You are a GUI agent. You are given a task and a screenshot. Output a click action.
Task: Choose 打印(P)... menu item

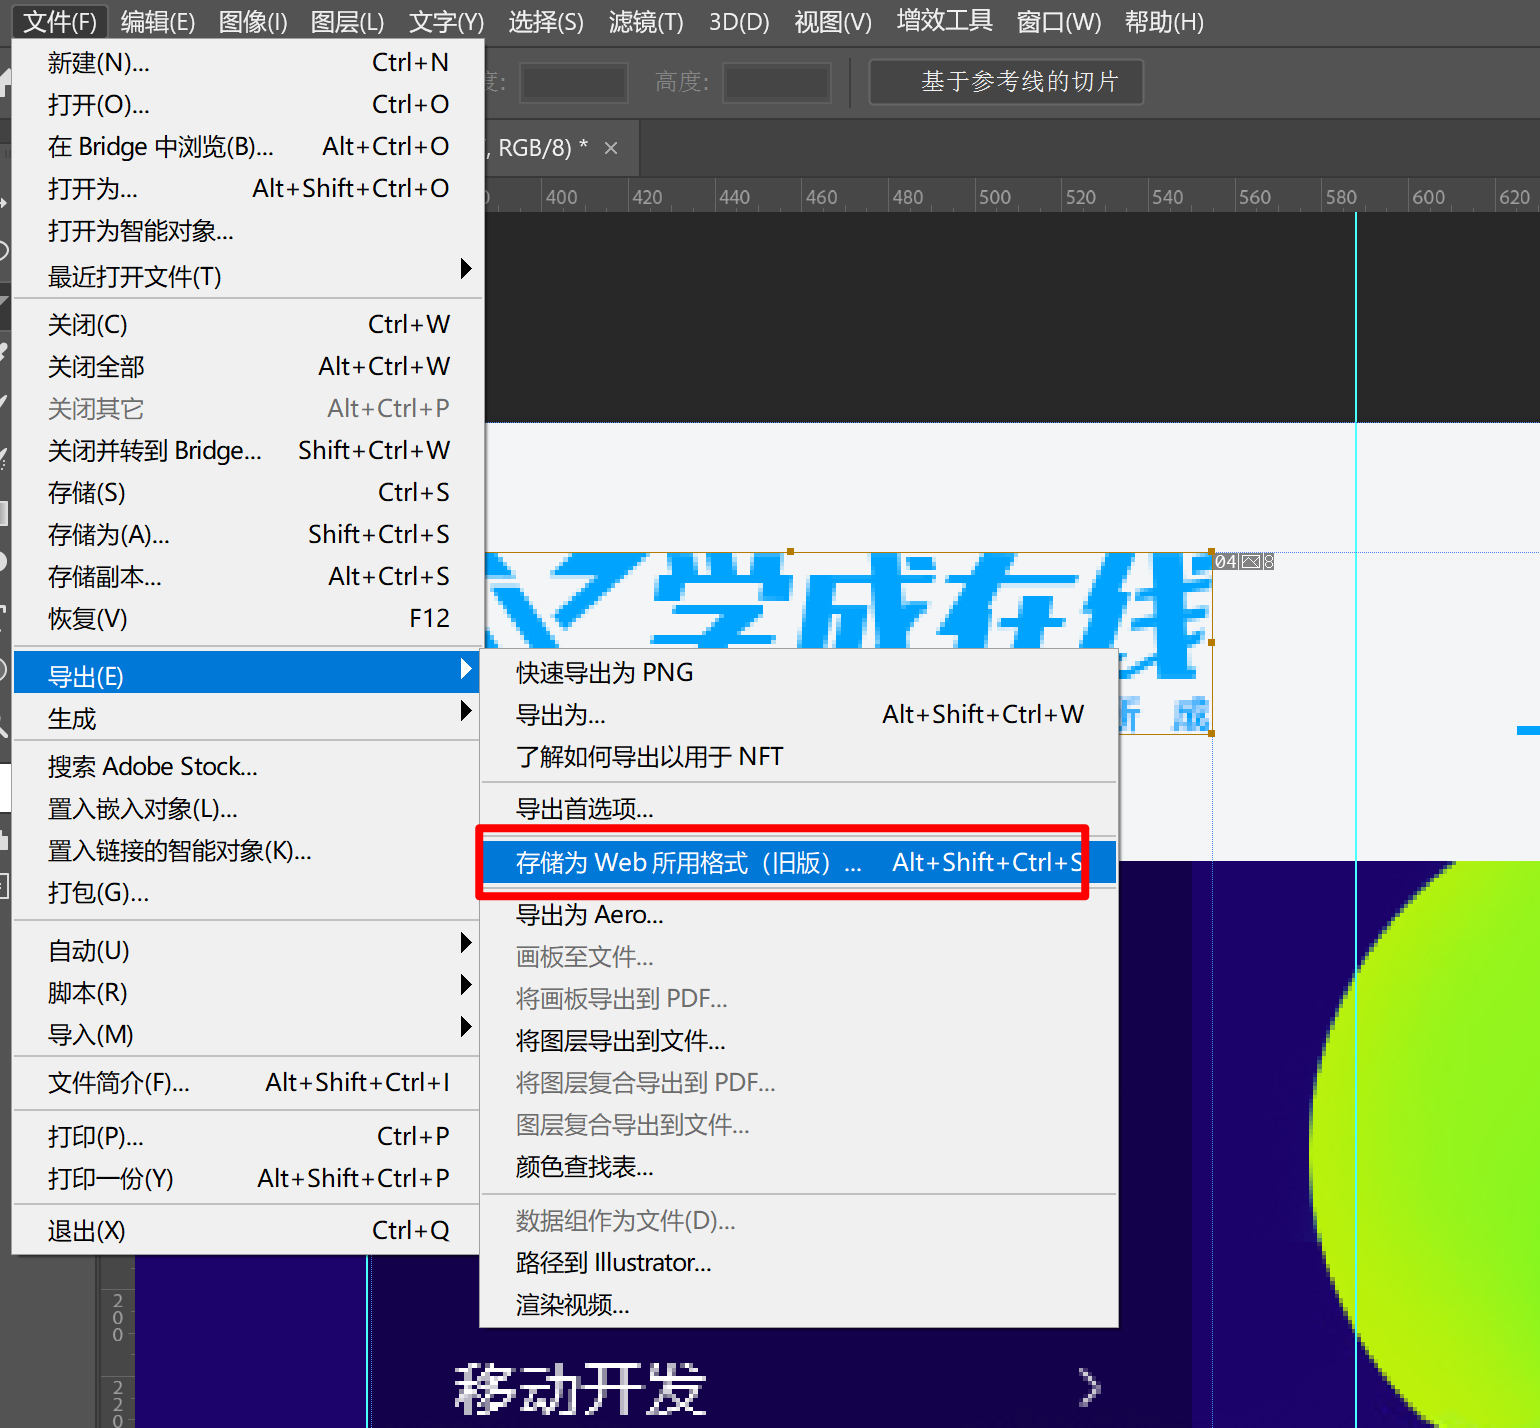248,1137
